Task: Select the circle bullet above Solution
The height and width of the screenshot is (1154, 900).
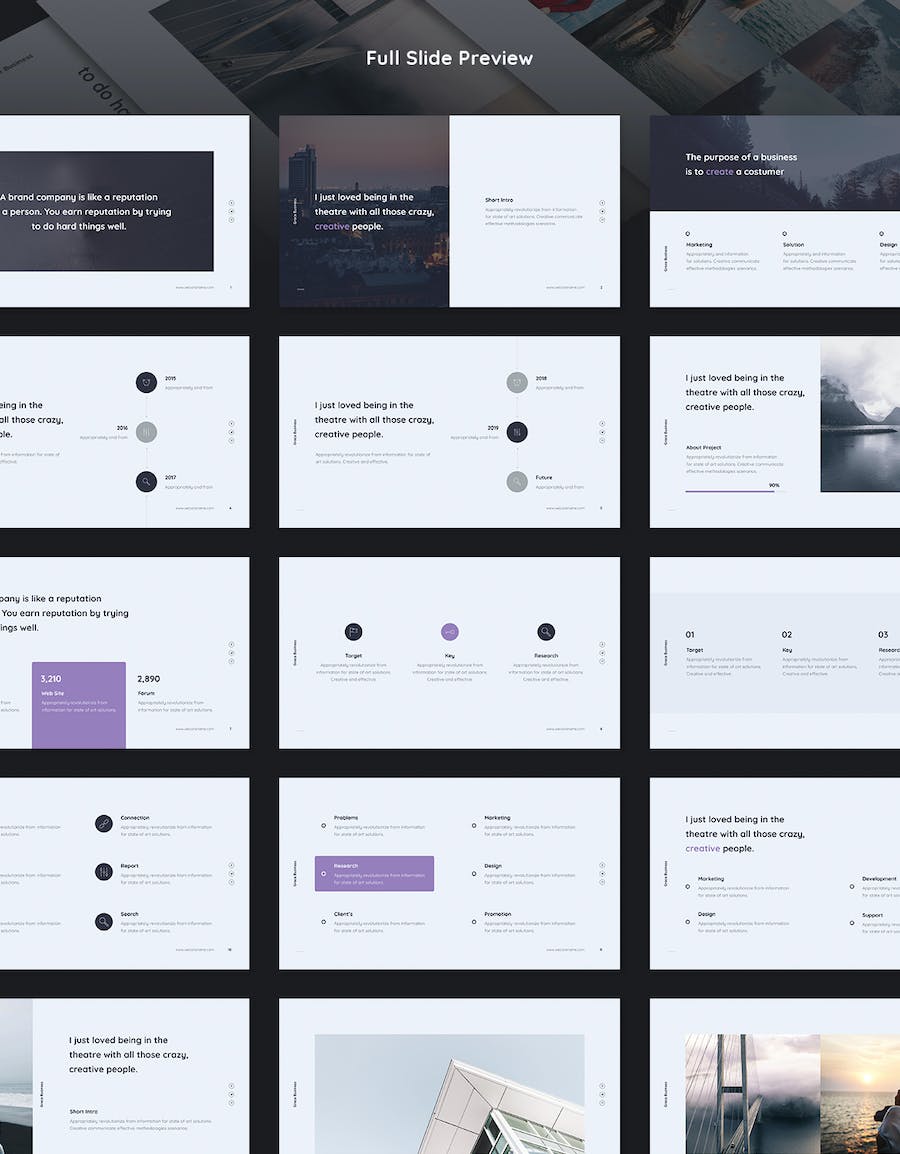Action: [x=785, y=234]
